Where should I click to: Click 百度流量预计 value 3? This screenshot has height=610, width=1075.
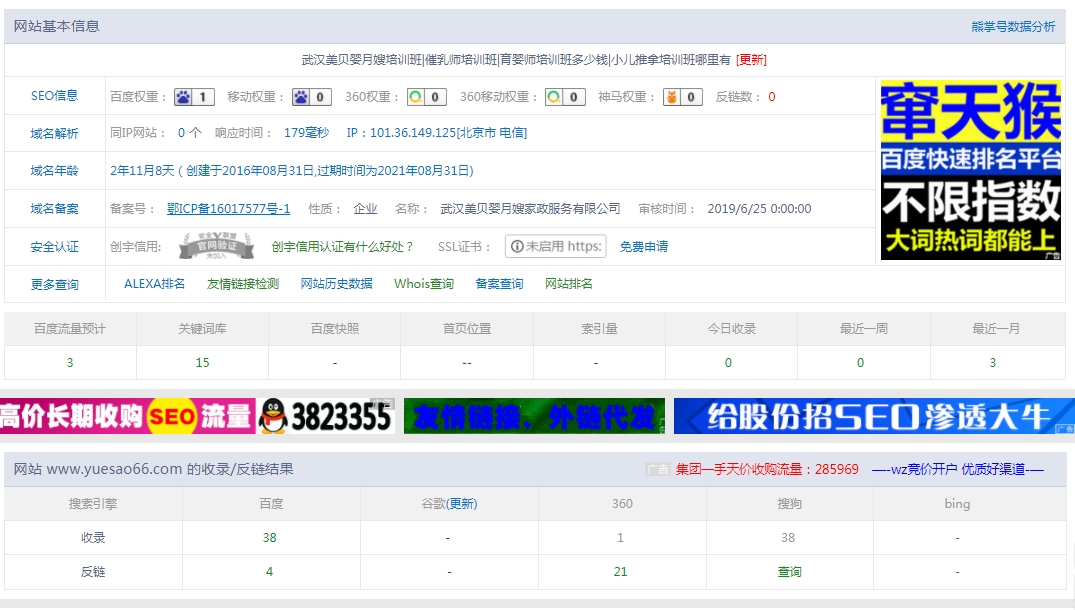[70, 363]
